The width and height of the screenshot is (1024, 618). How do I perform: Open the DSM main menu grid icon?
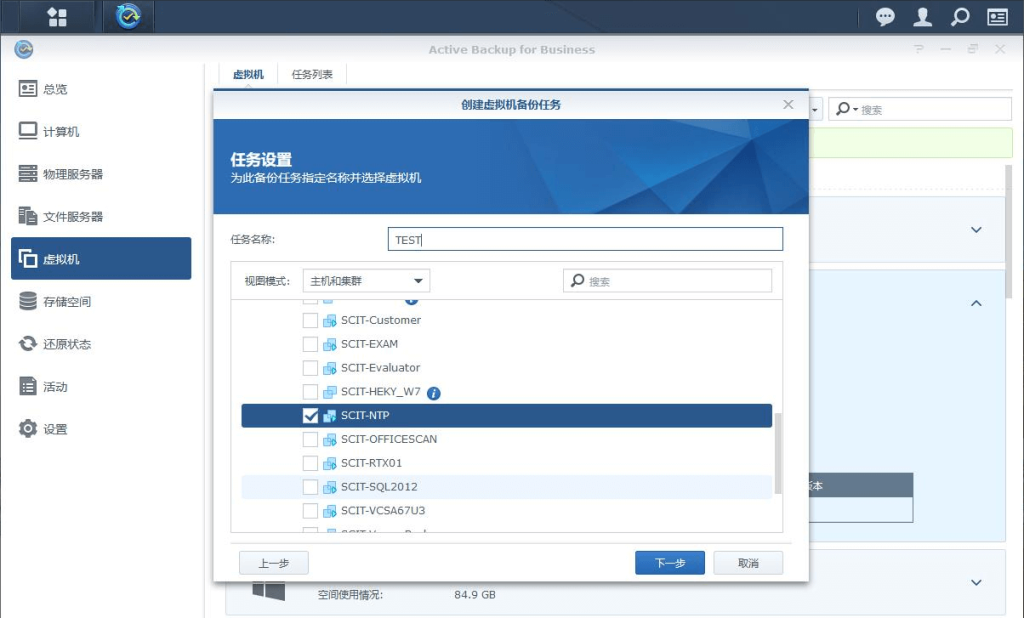tap(57, 17)
